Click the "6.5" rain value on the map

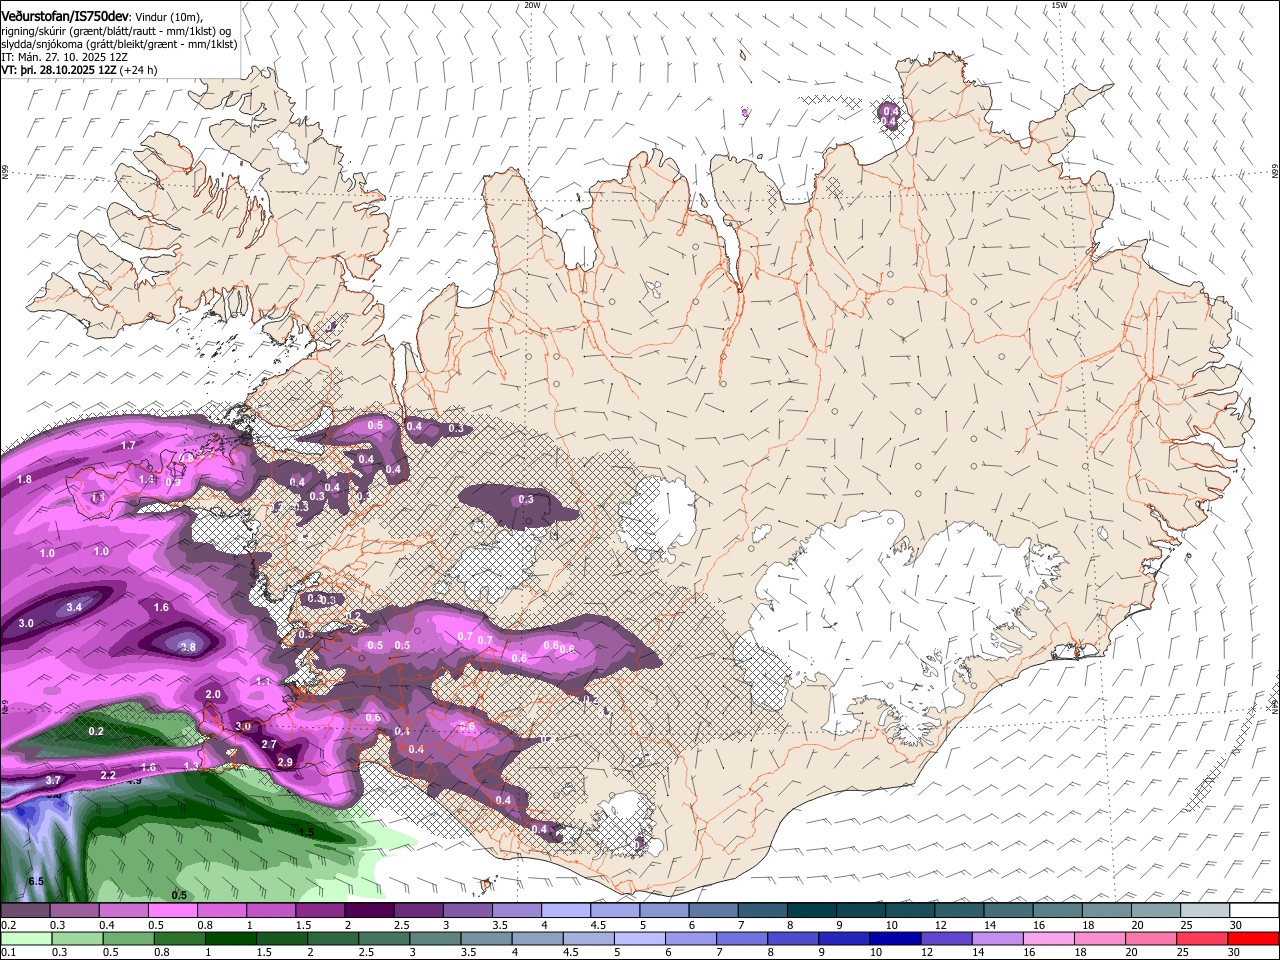coord(36,881)
